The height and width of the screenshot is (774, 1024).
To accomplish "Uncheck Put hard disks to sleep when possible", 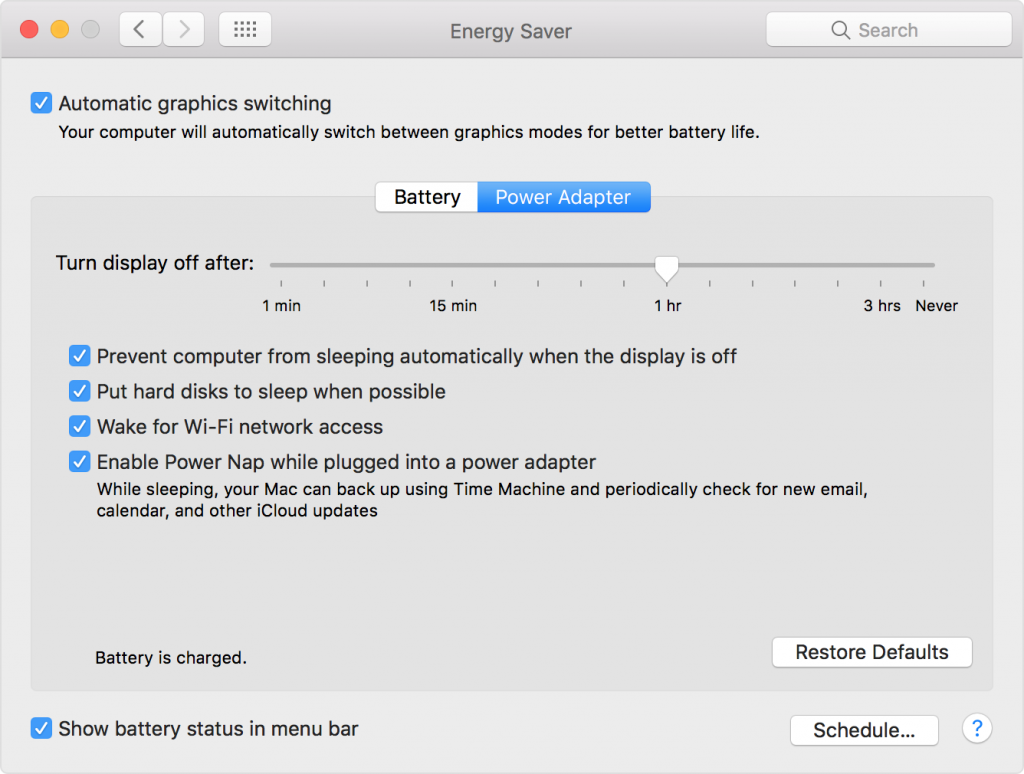I will tap(79, 391).
